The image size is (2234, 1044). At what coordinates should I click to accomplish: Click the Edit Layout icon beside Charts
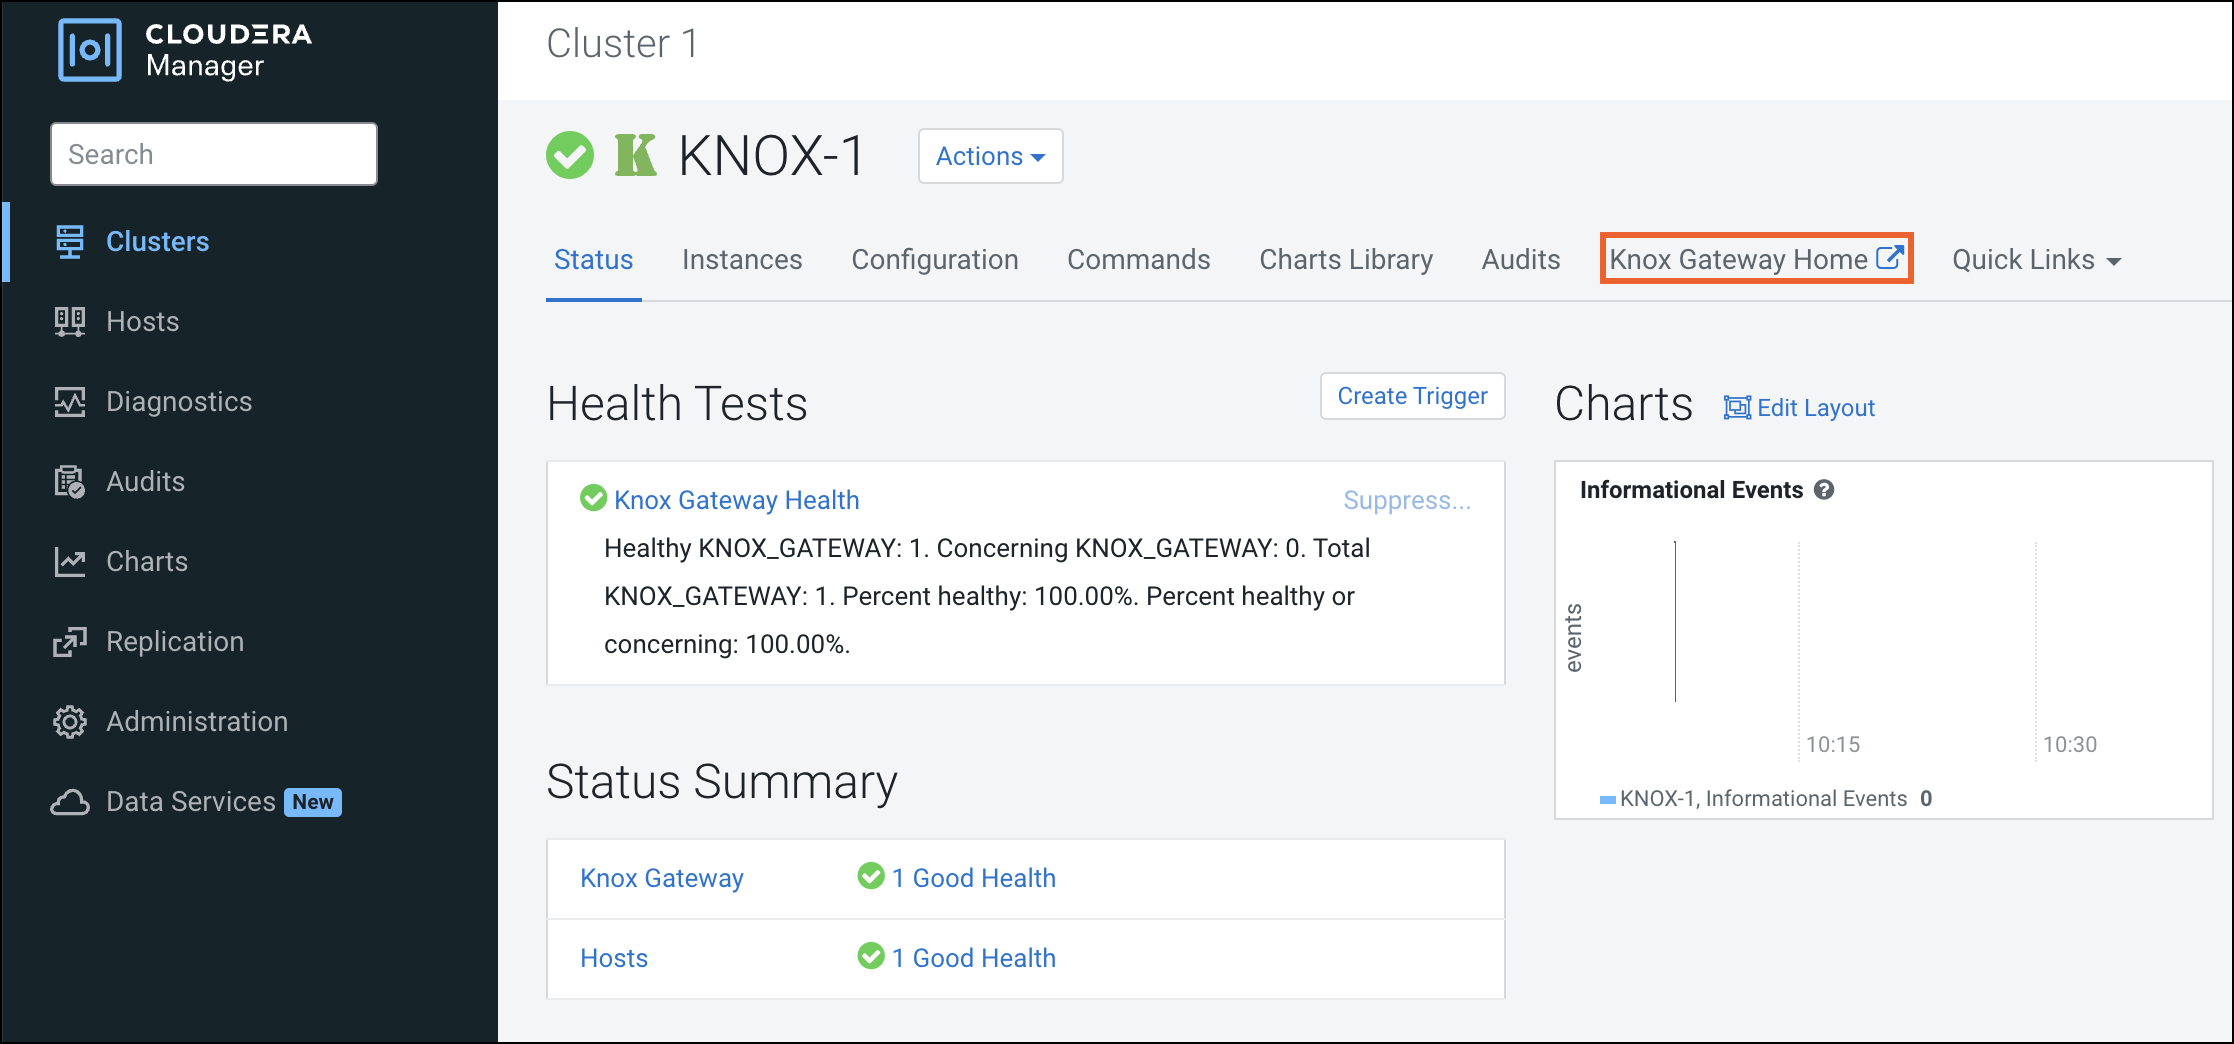[x=1737, y=408]
